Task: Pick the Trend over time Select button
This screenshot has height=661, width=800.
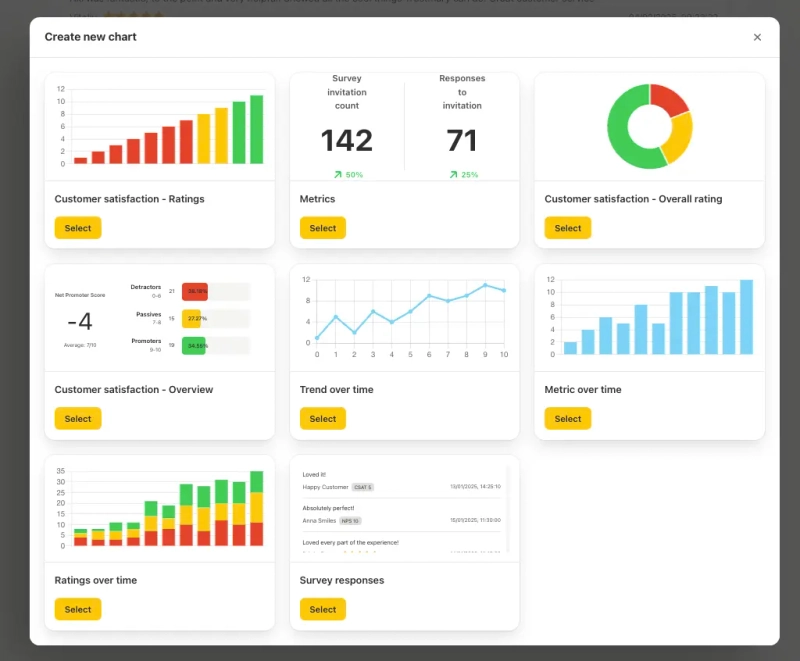Action: pyautogui.click(x=322, y=419)
